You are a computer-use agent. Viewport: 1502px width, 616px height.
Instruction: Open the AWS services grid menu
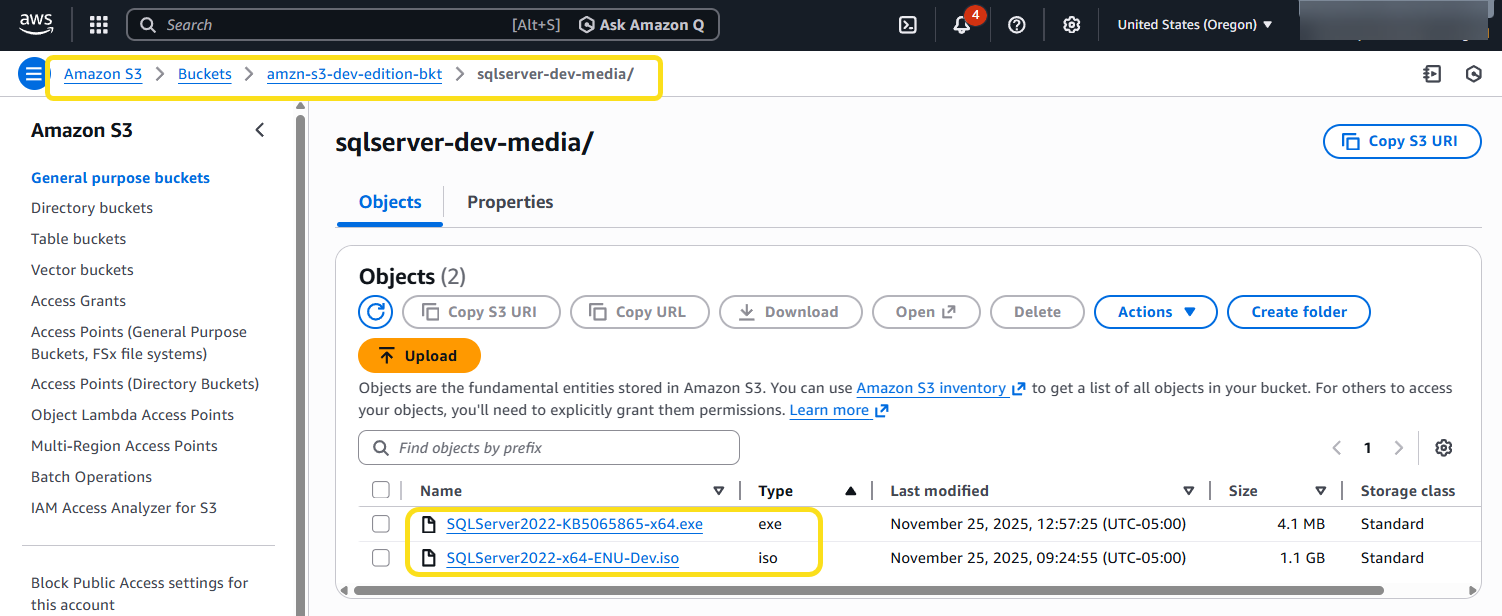(99, 25)
